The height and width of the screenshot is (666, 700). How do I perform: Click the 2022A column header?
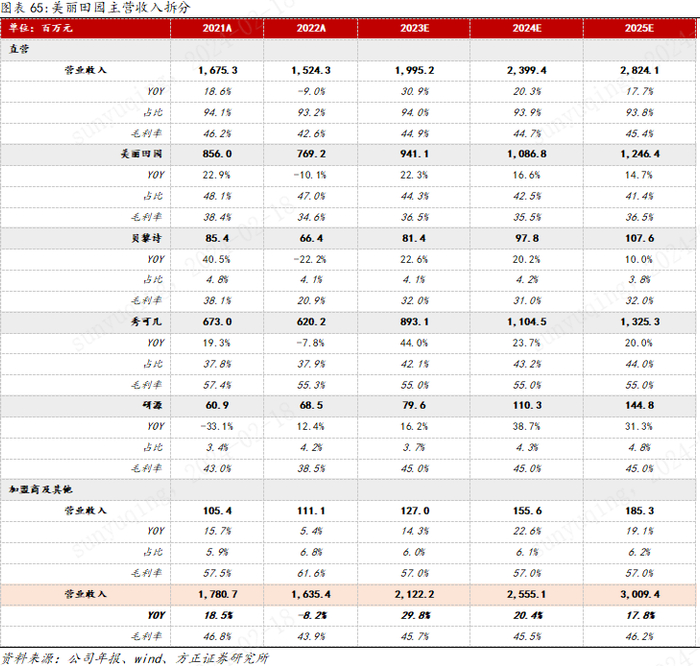[311, 28]
